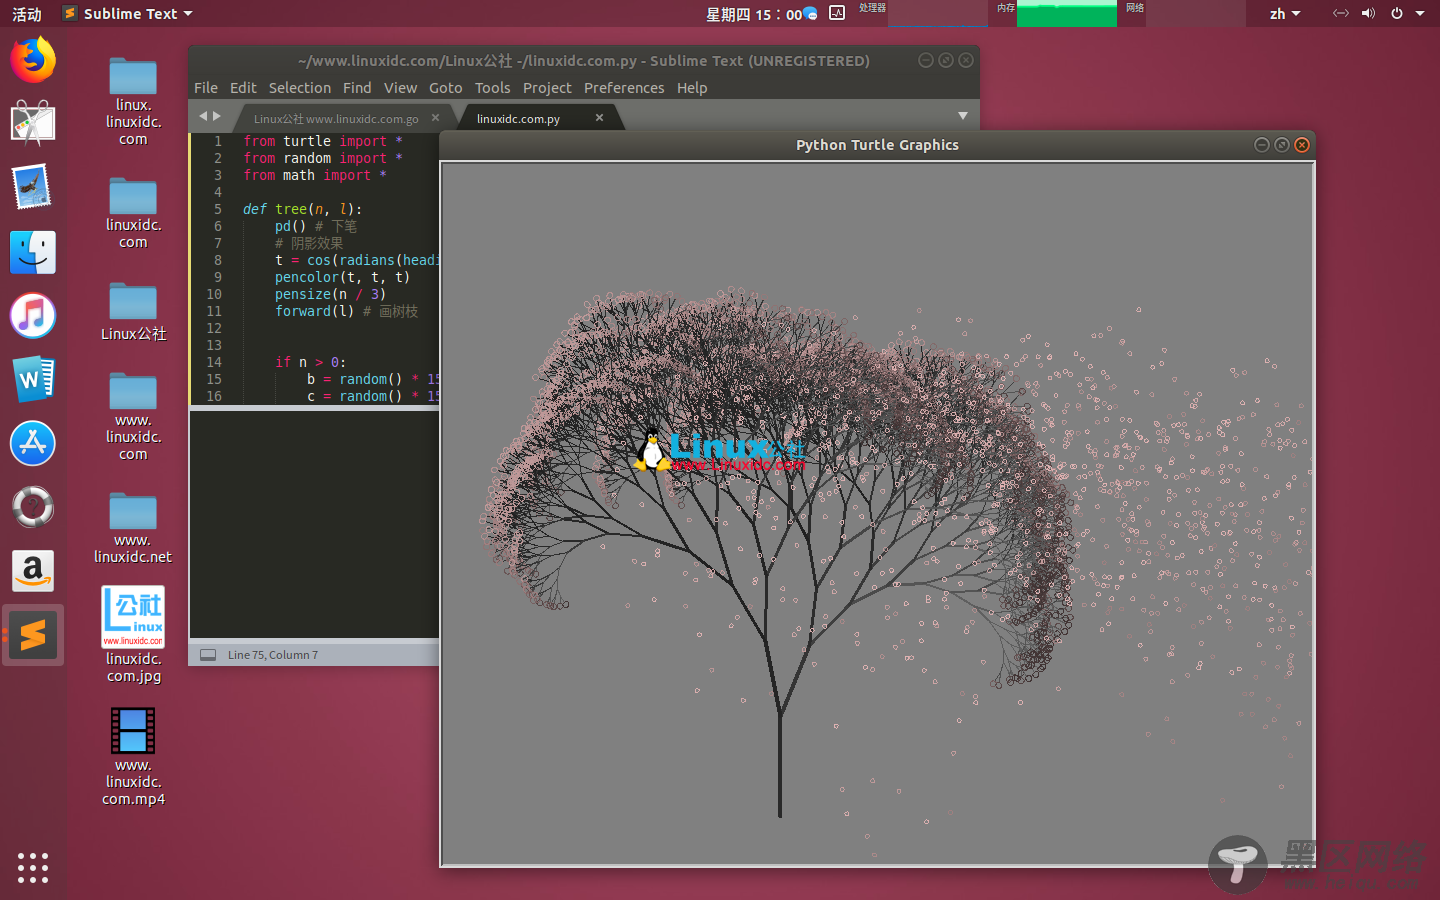1440x900 pixels.
Task: Click the Python Turtle Graphics title bar
Action: (x=877, y=145)
